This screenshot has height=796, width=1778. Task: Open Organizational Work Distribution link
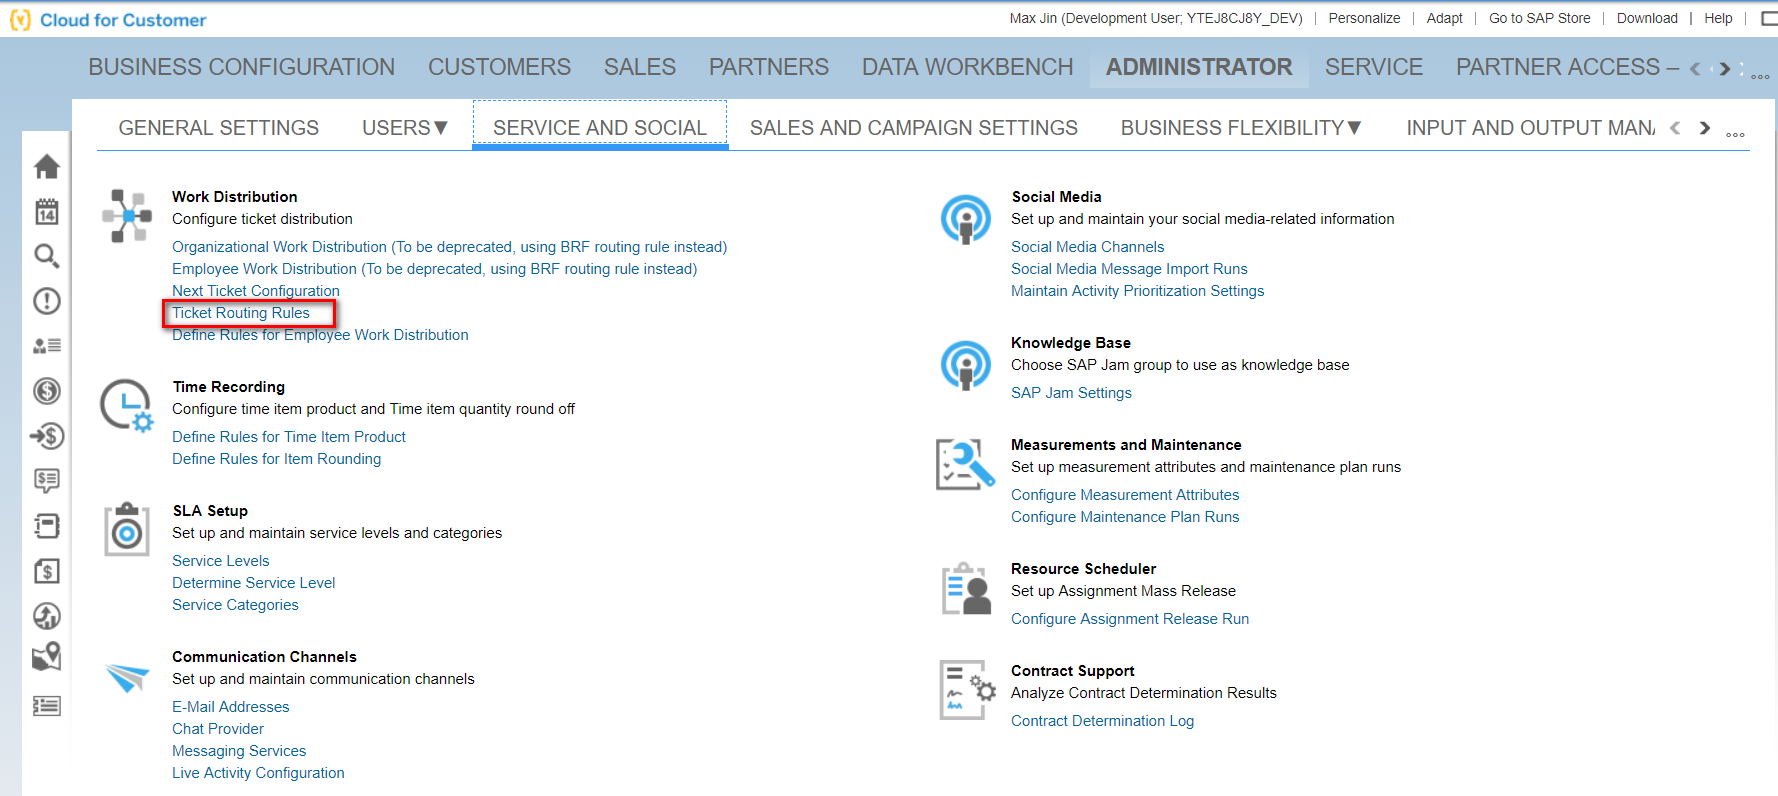coord(450,247)
